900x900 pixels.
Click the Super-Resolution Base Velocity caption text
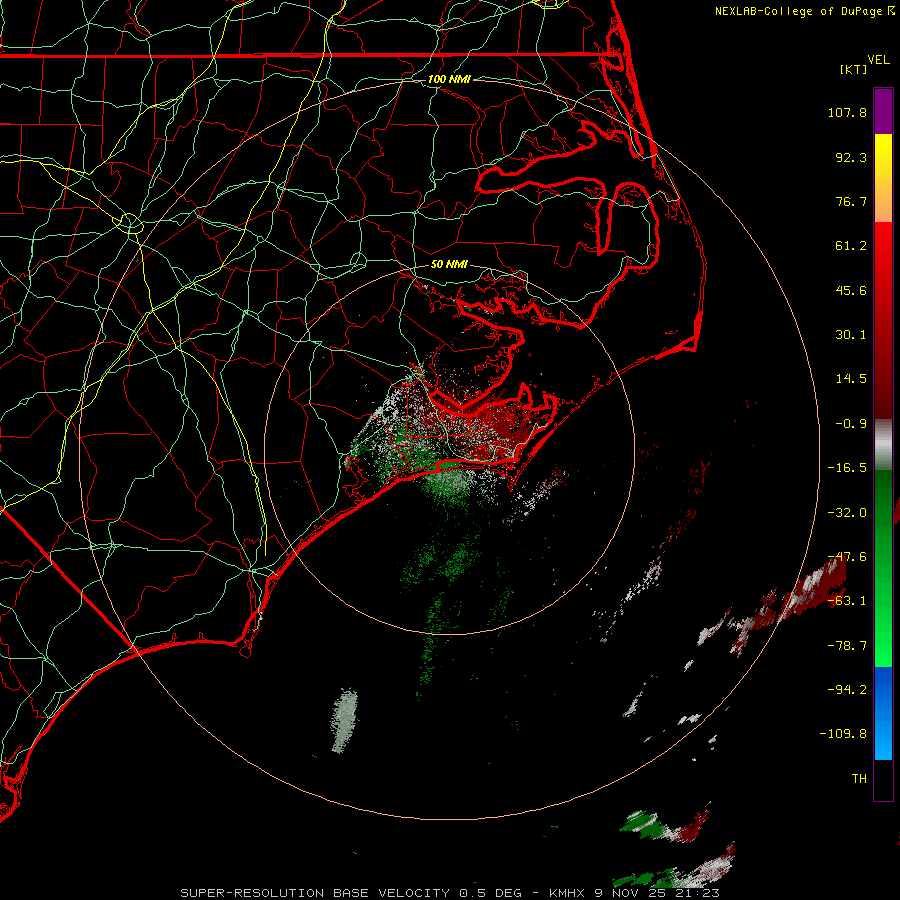coord(450,893)
